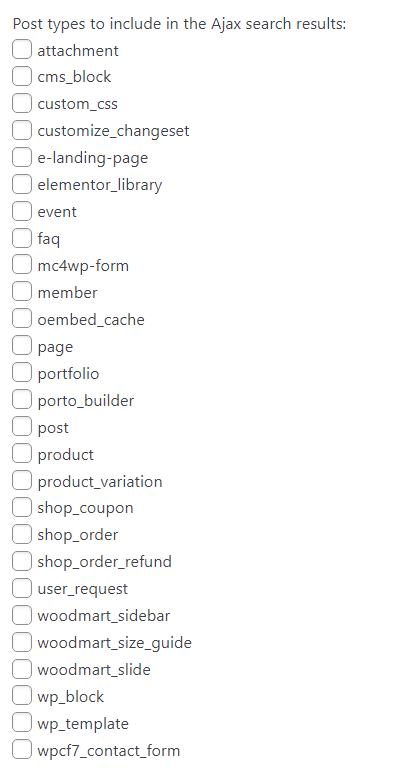Enable cms_block in search results

tap(22, 76)
